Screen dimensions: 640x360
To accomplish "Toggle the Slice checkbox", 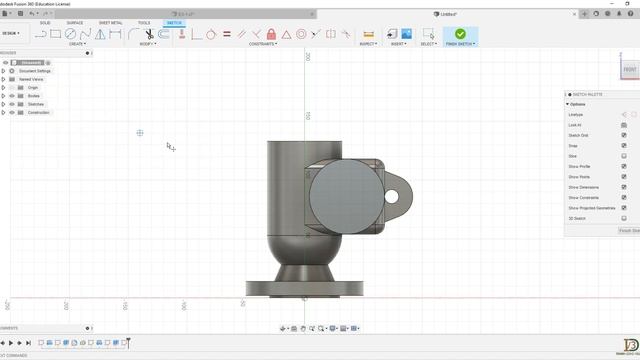I will (624, 156).
